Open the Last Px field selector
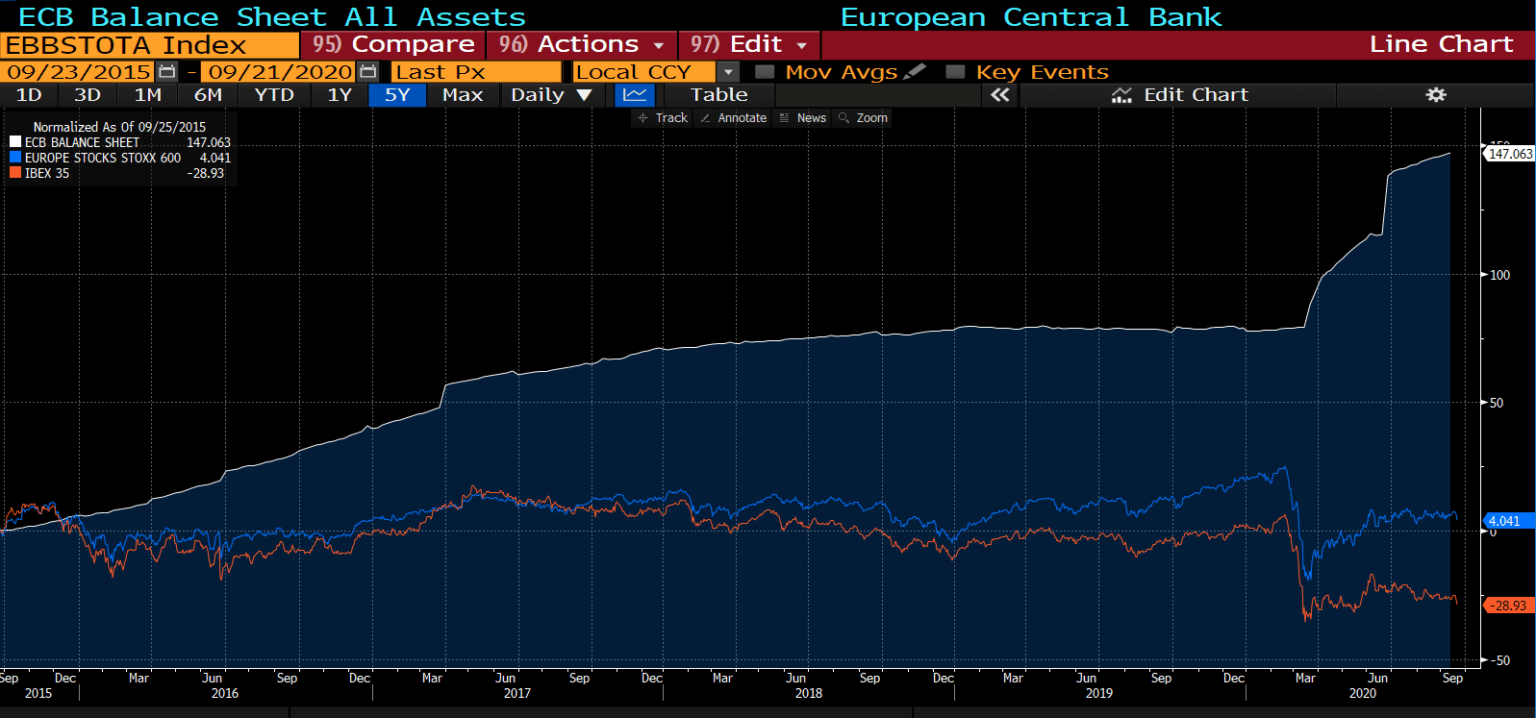 coord(476,72)
